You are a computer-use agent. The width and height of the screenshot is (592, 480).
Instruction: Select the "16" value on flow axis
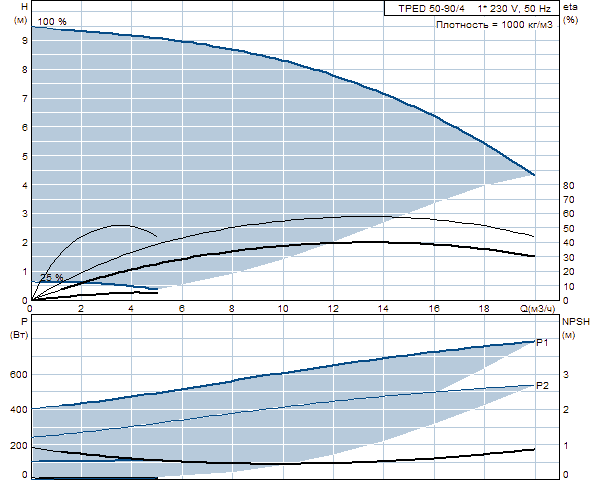[x=434, y=309]
